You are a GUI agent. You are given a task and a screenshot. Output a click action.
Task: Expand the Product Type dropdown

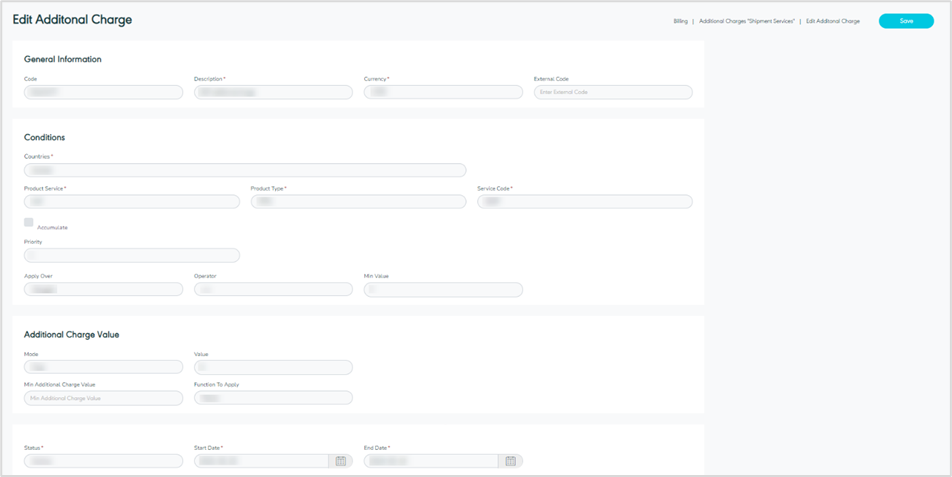click(x=358, y=201)
